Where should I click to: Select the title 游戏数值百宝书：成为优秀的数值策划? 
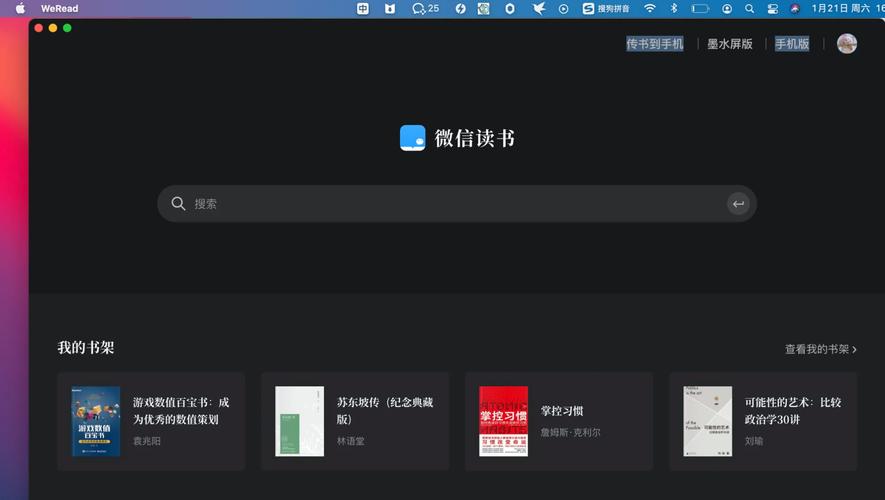[181, 411]
